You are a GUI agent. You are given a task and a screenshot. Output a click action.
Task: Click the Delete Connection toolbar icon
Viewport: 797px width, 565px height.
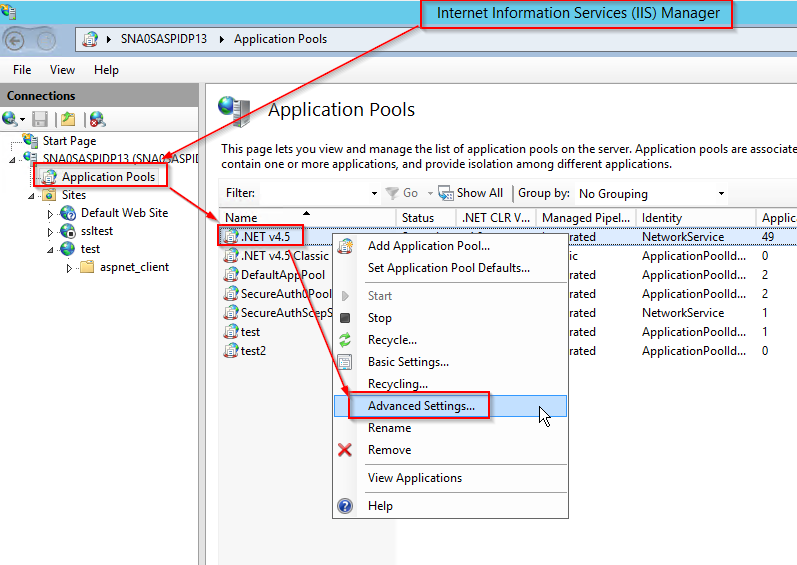point(97,119)
